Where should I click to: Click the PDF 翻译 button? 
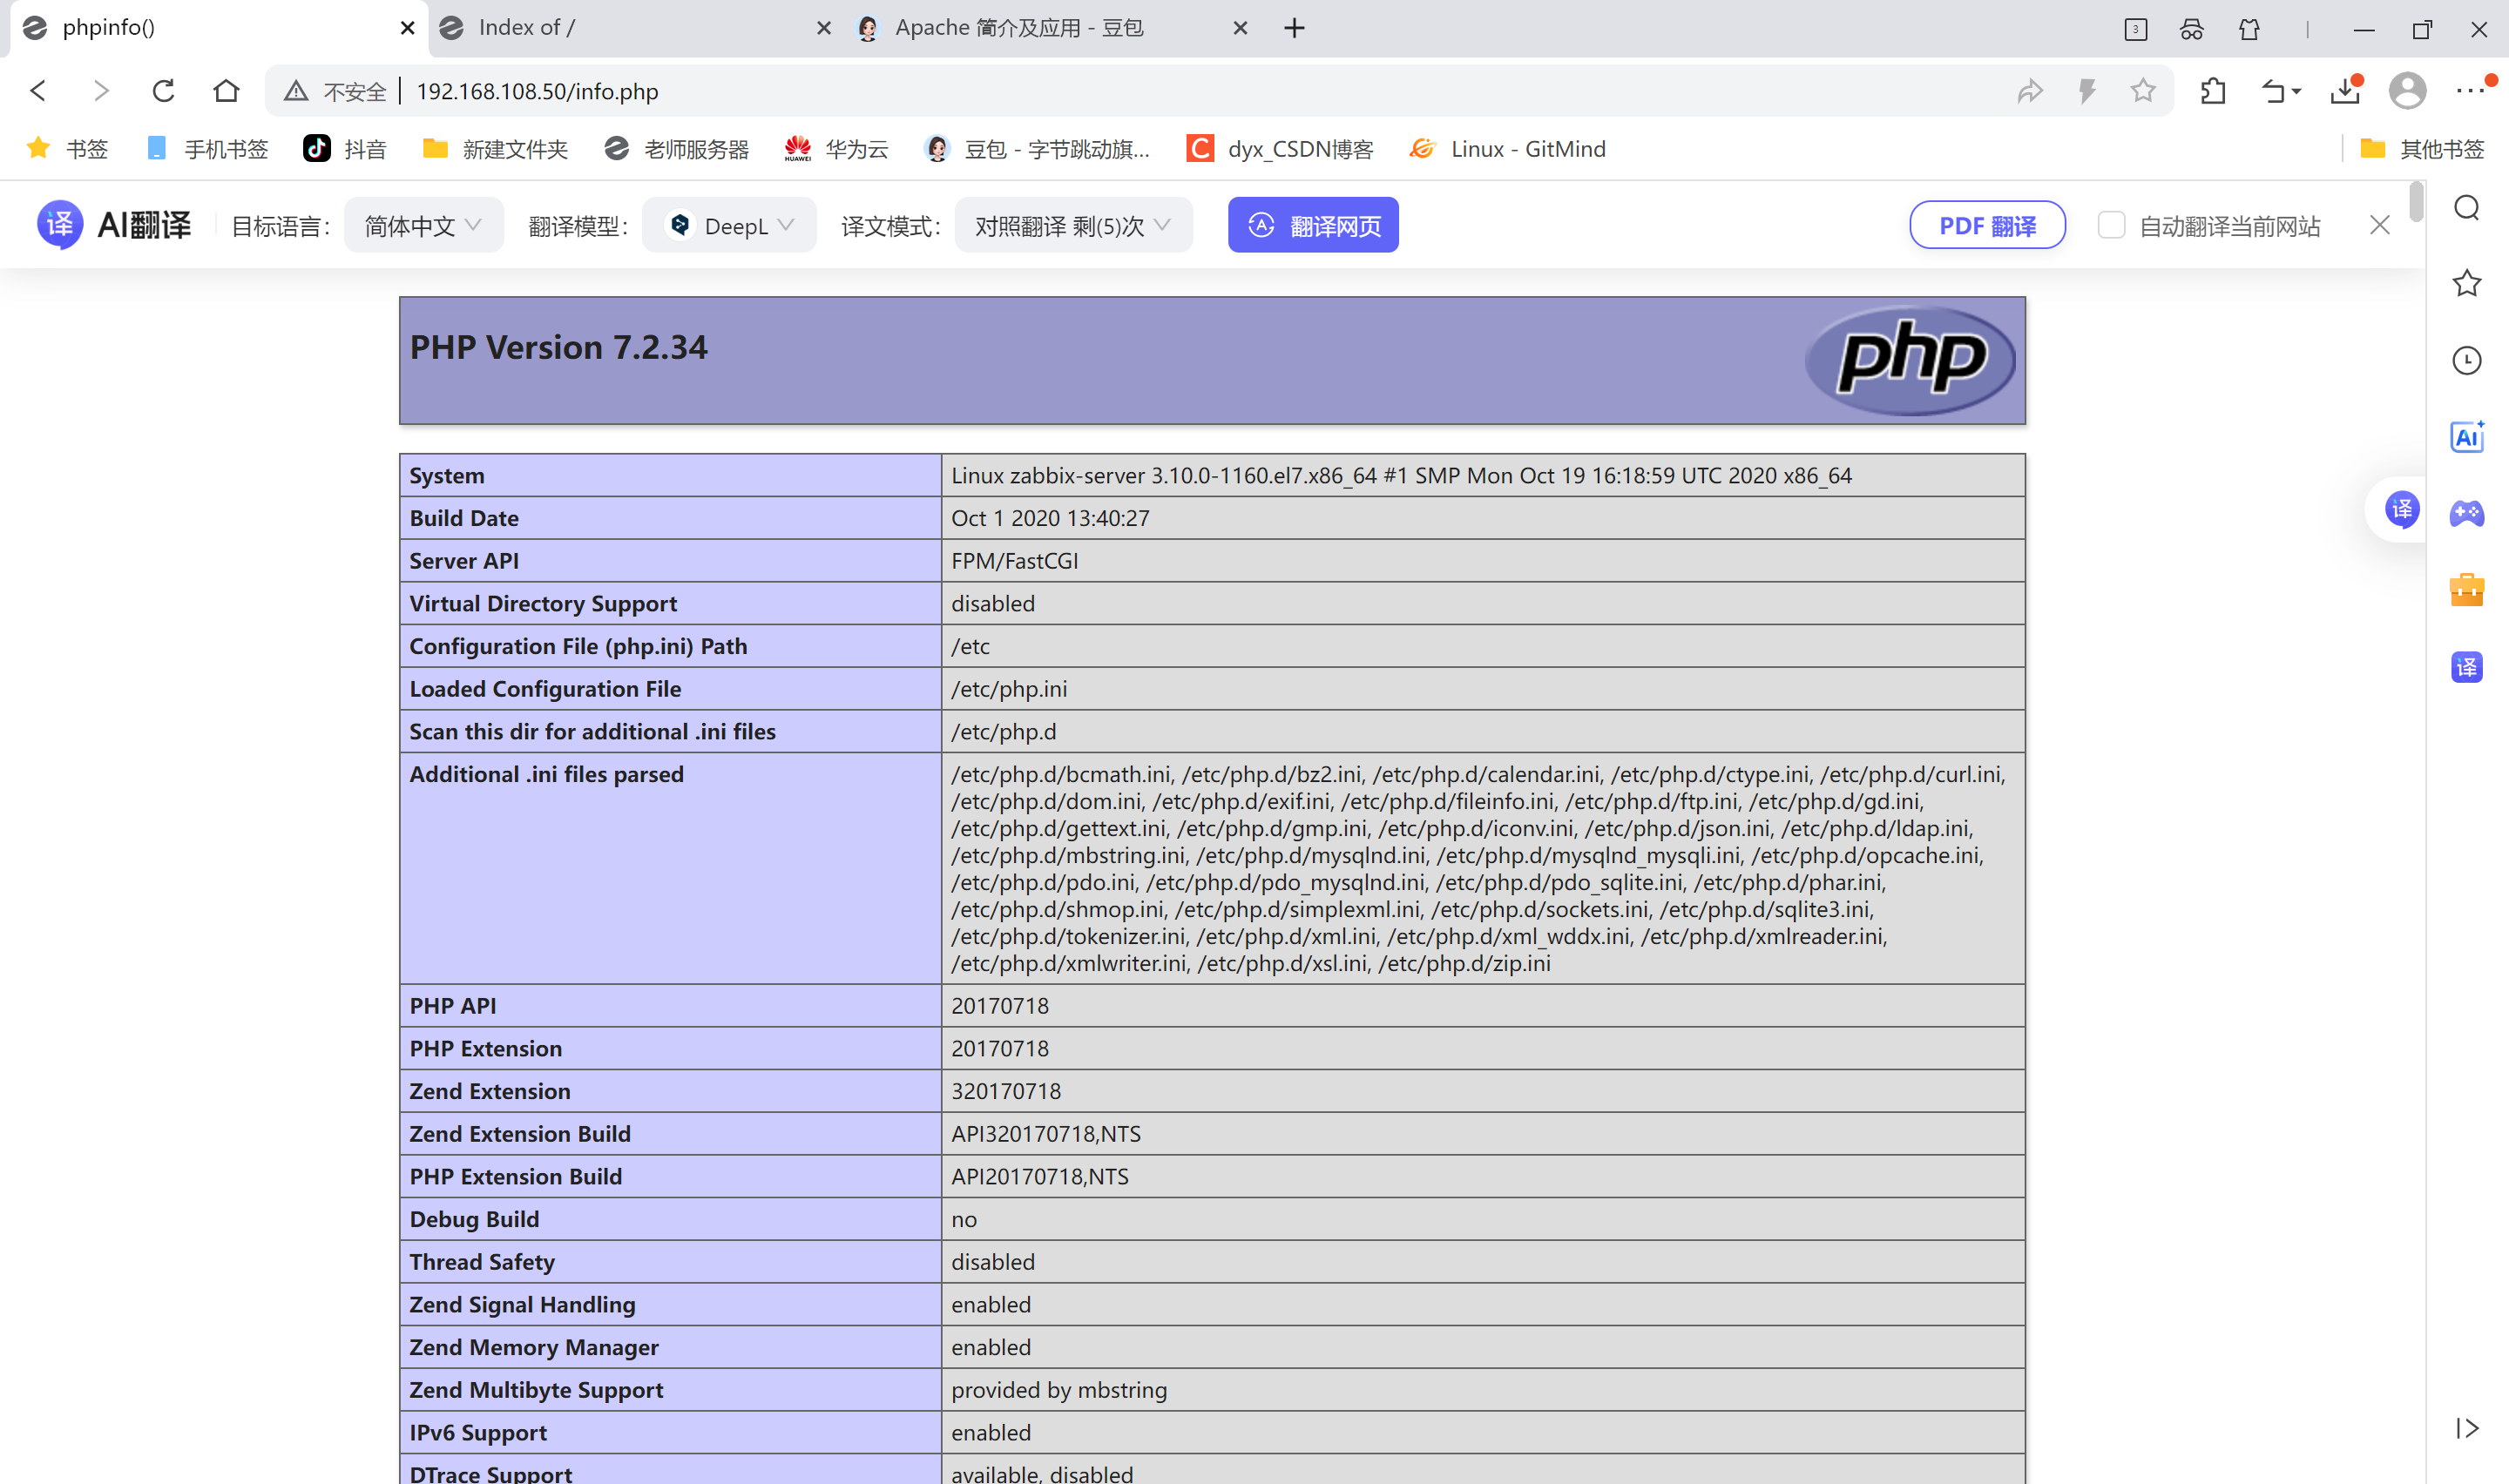click(x=1986, y=226)
